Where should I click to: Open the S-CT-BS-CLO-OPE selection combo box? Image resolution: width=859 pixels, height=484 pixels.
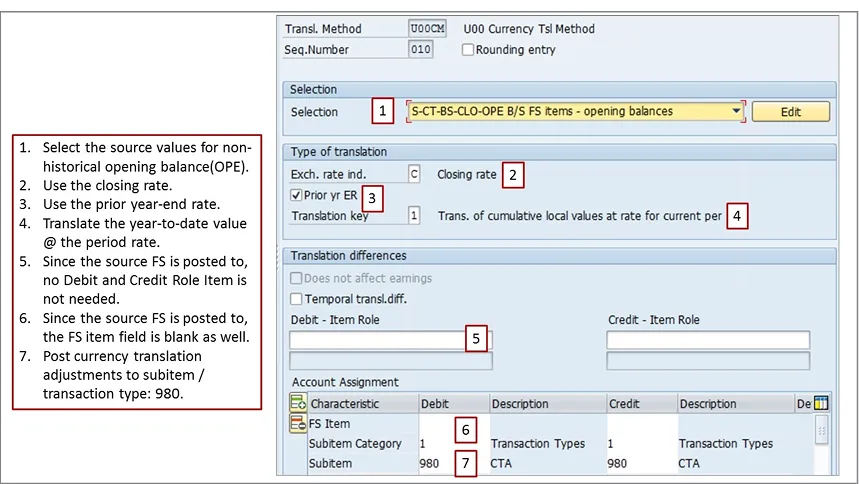click(x=570, y=111)
